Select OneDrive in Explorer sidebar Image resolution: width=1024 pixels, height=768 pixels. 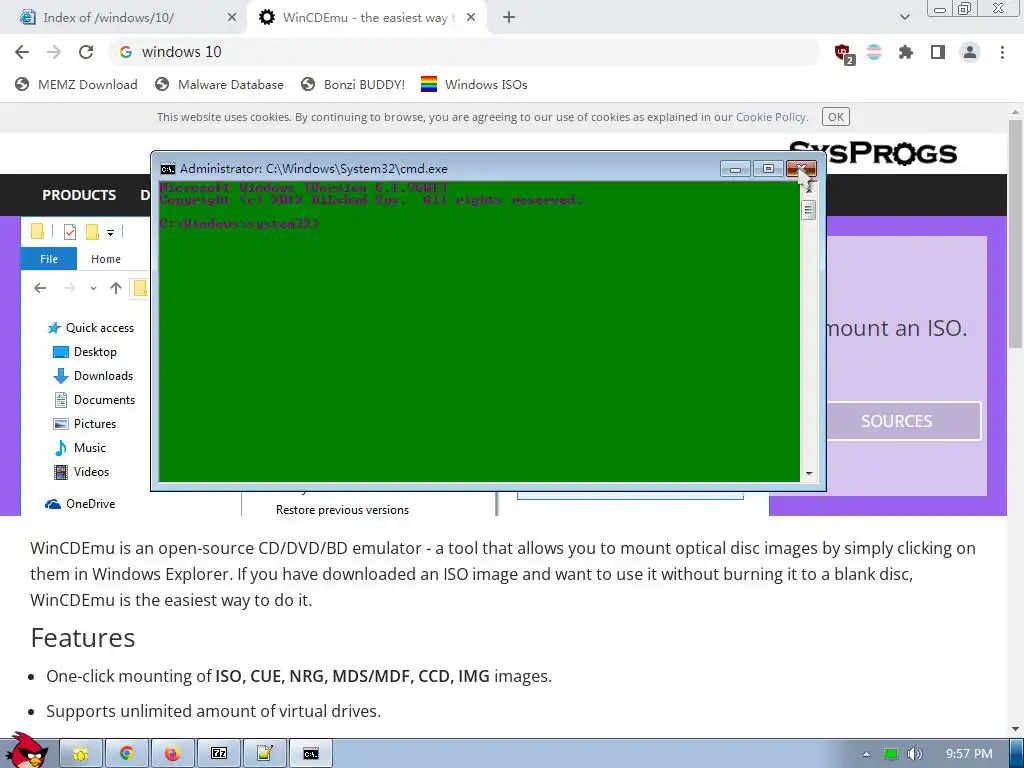[x=80, y=504]
